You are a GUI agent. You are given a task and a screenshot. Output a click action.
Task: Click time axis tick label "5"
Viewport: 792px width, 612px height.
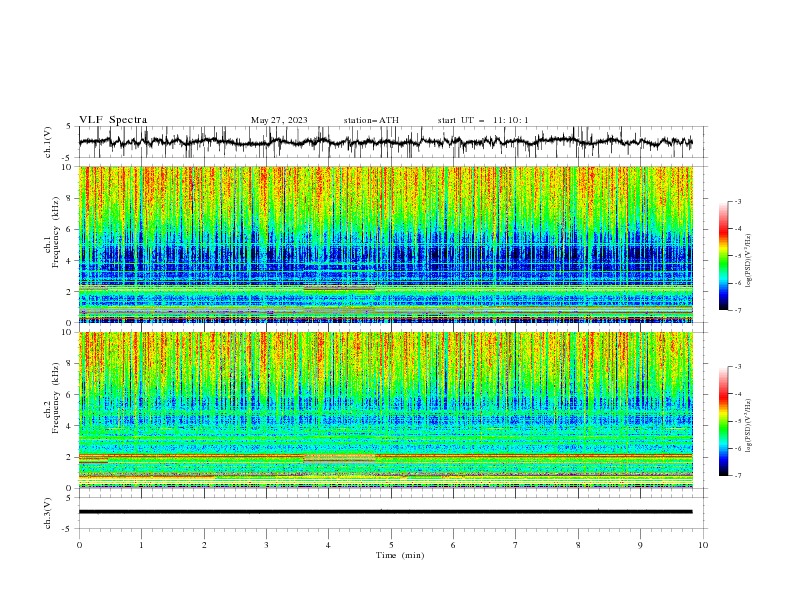pyautogui.click(x=391, y=545)
